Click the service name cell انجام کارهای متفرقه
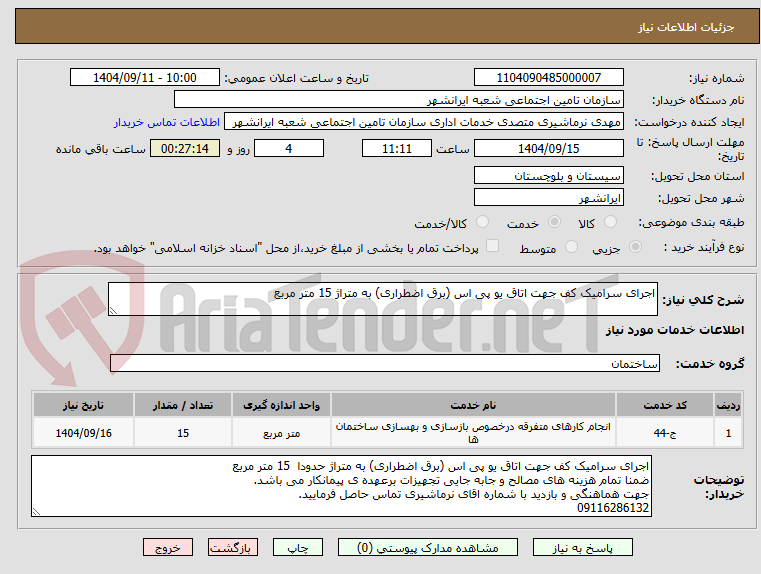Image resolution: width=761 pixels, height=574 pixels. click(473, 433)
